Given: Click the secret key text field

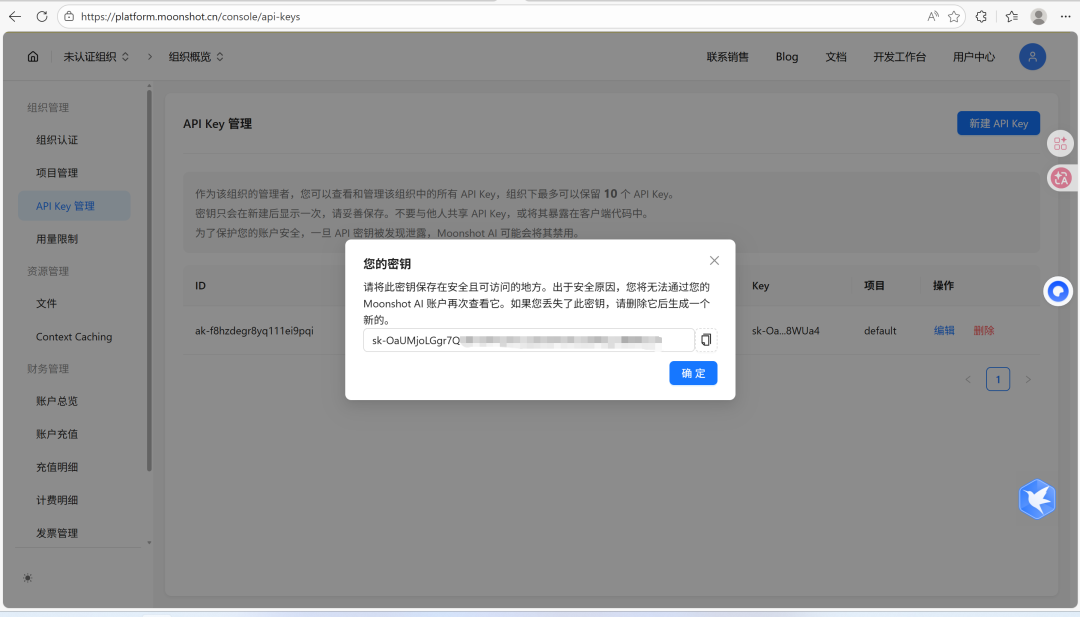Looking at the screenshot, I should (528, 340).
